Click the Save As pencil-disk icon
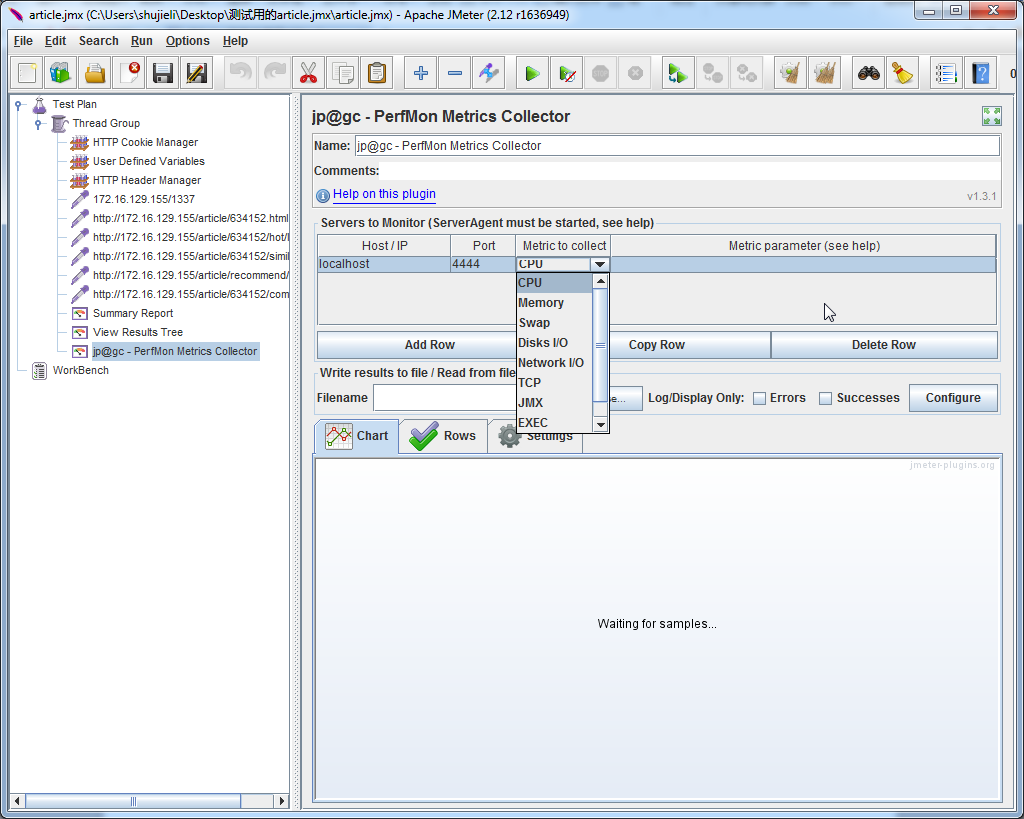1024x819 pixels. click(197, 73)
